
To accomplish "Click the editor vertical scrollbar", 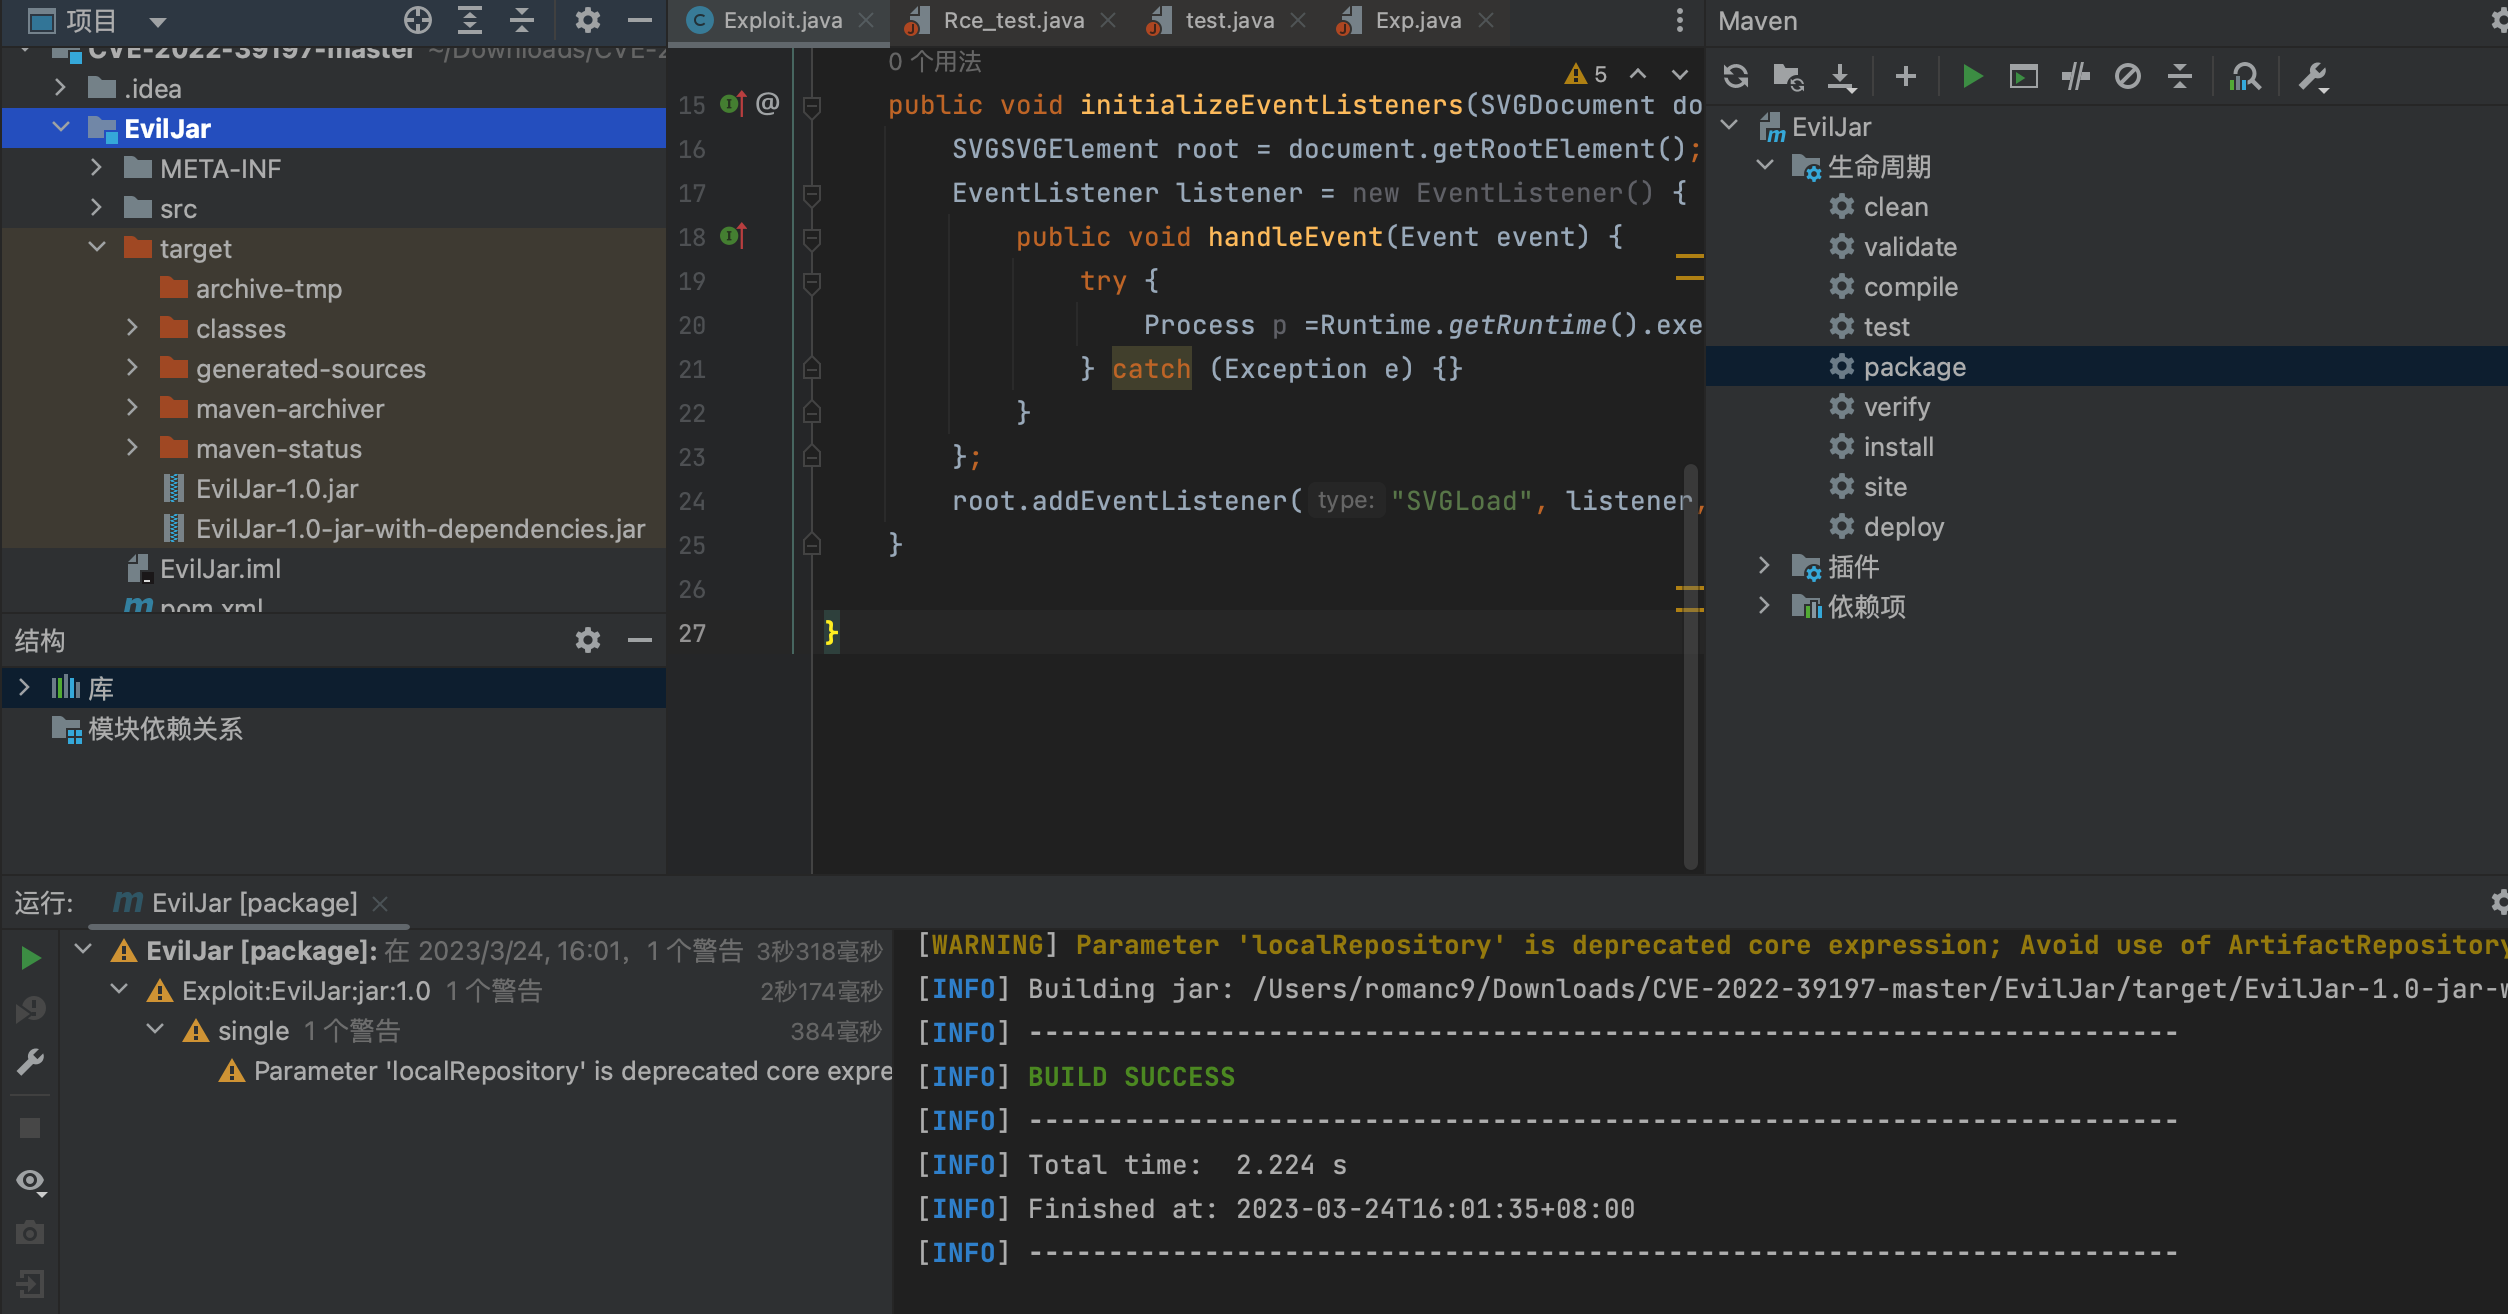I will coord(1690,665).
